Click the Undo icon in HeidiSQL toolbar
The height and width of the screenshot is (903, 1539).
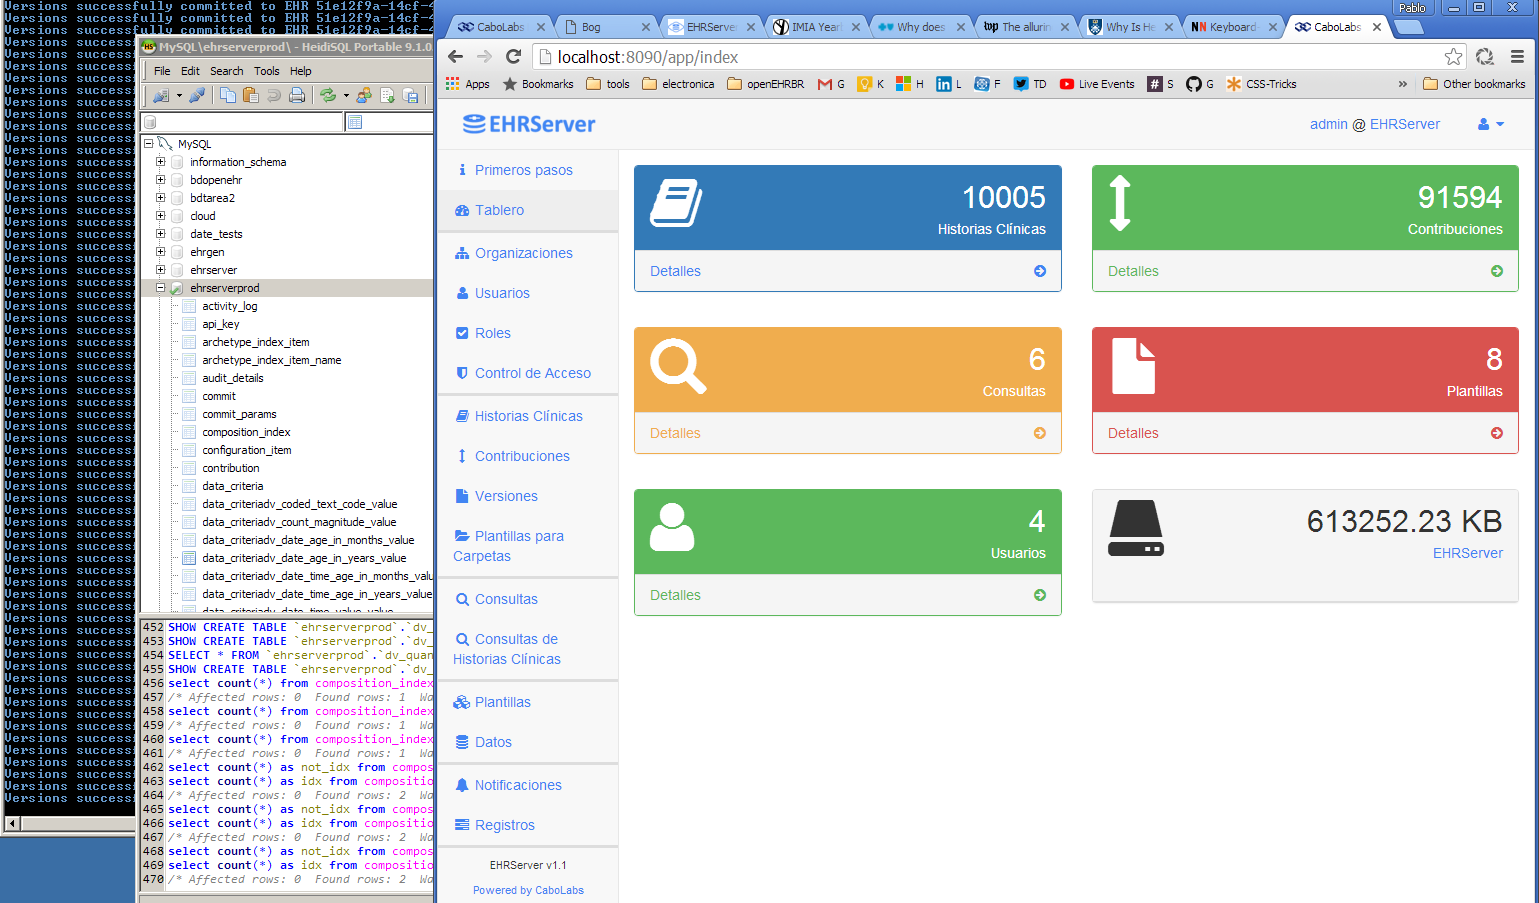click(274, 95)
